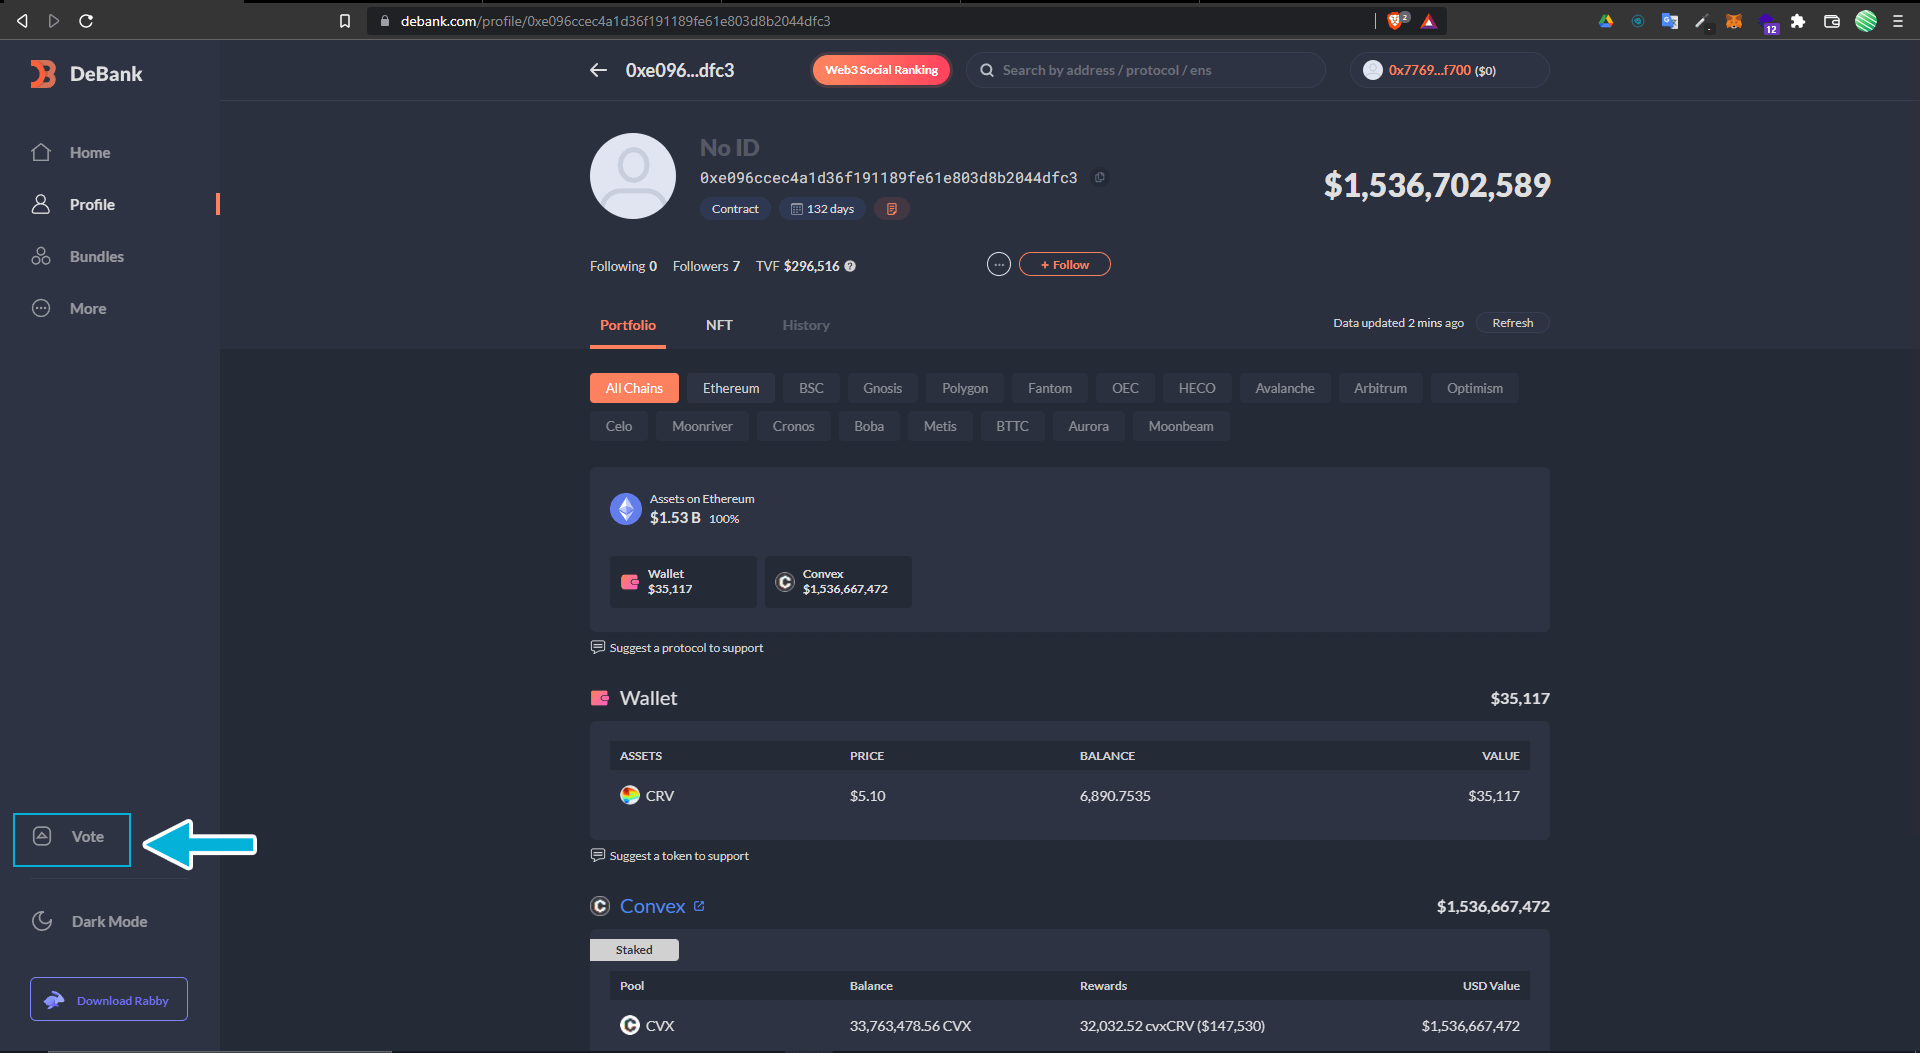
Task: Click the back arrow next to 0xe096...dfc3
Action: pyautogui.click(x=598, y=70)
